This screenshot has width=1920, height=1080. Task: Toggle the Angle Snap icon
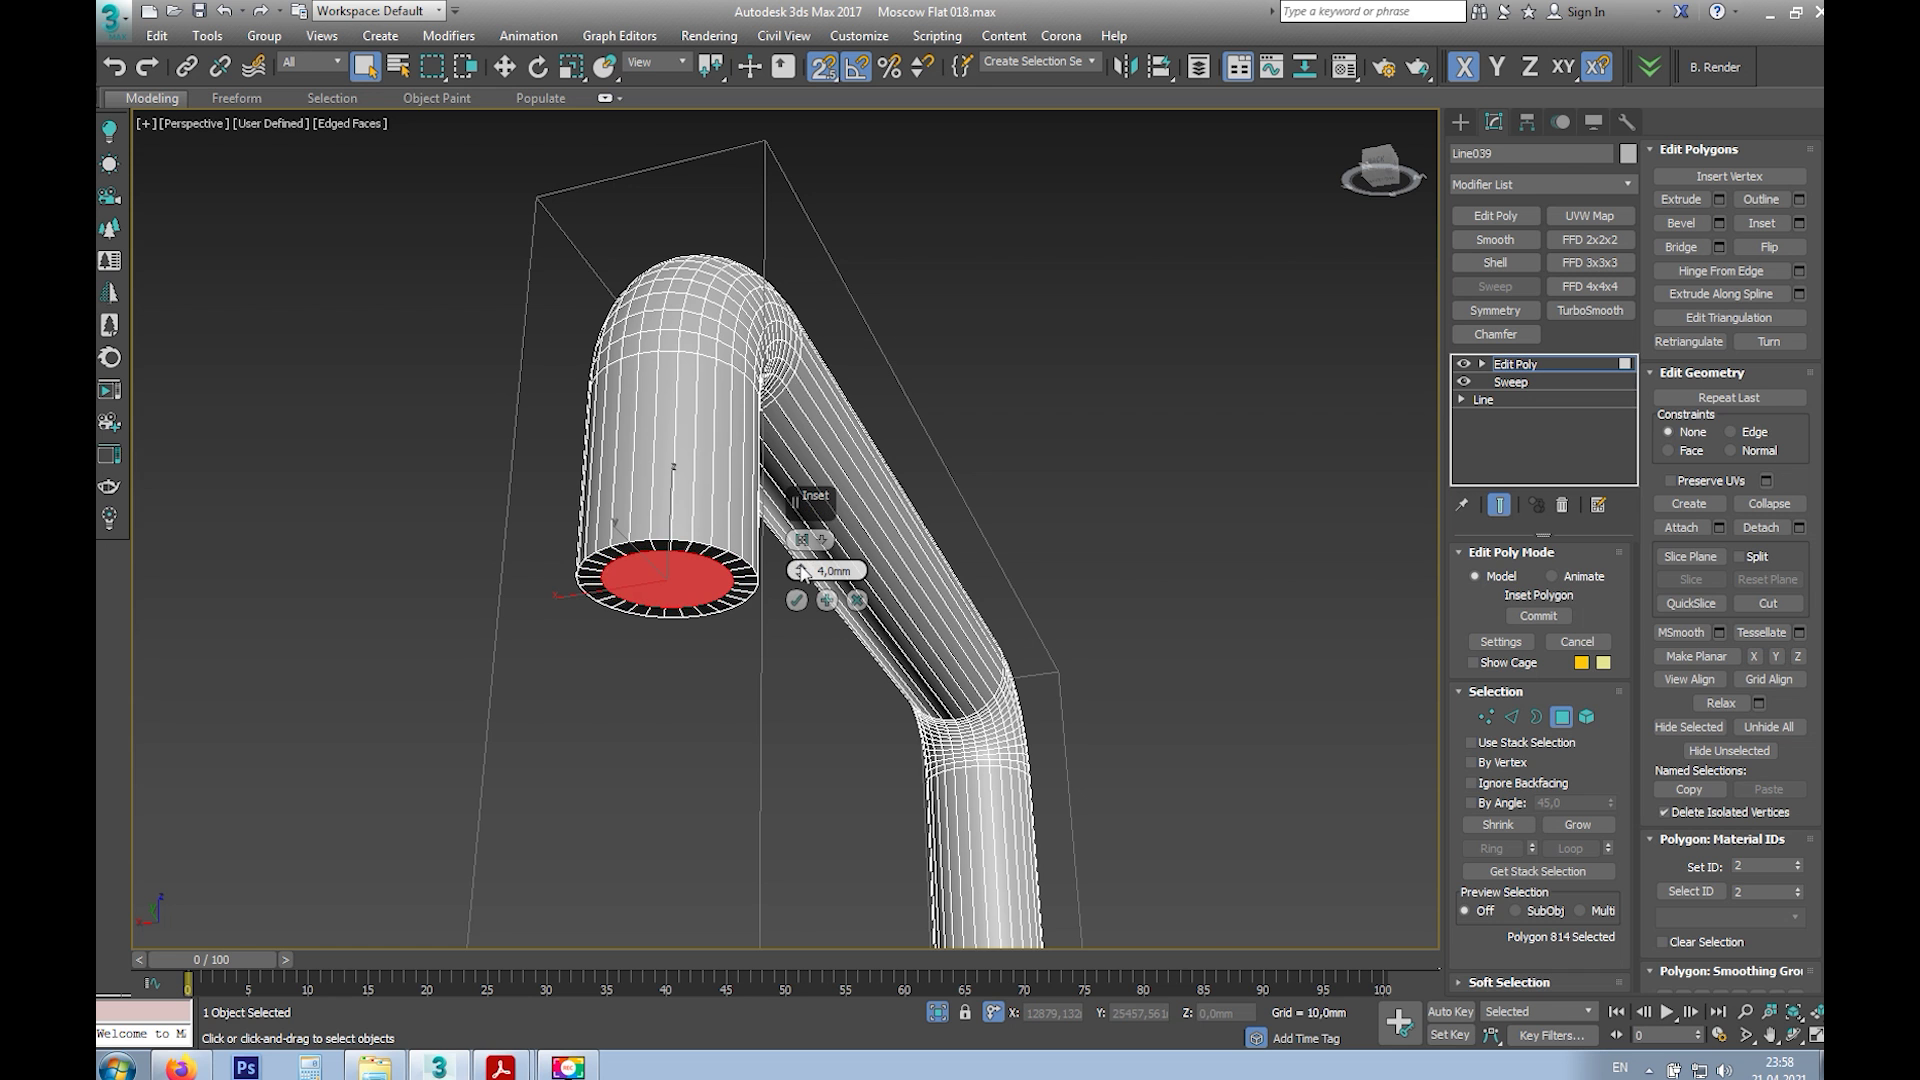click(856, 67)
